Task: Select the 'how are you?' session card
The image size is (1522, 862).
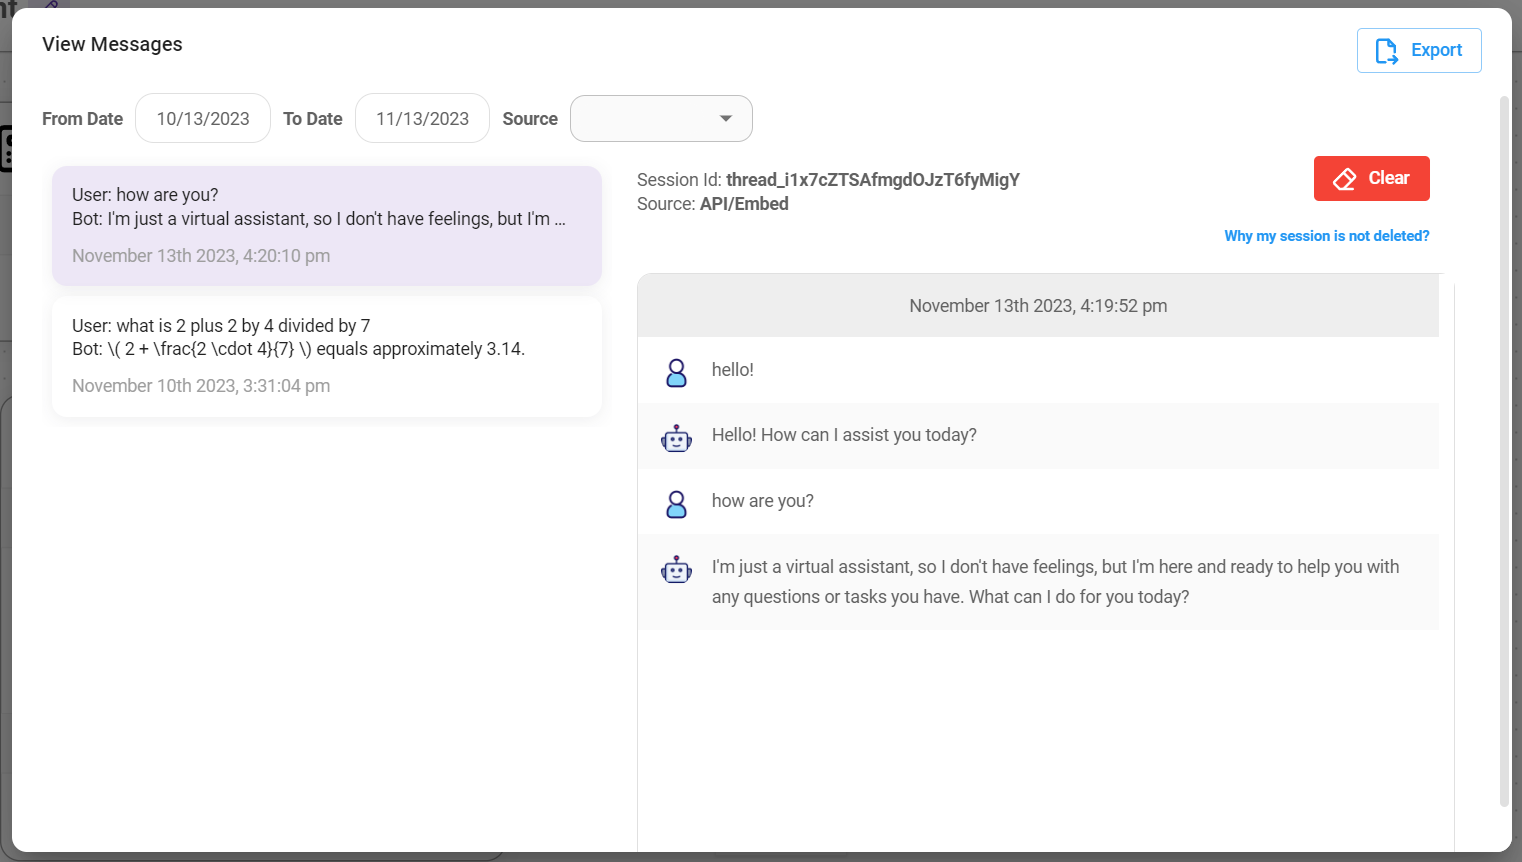Action: [327, 225]
